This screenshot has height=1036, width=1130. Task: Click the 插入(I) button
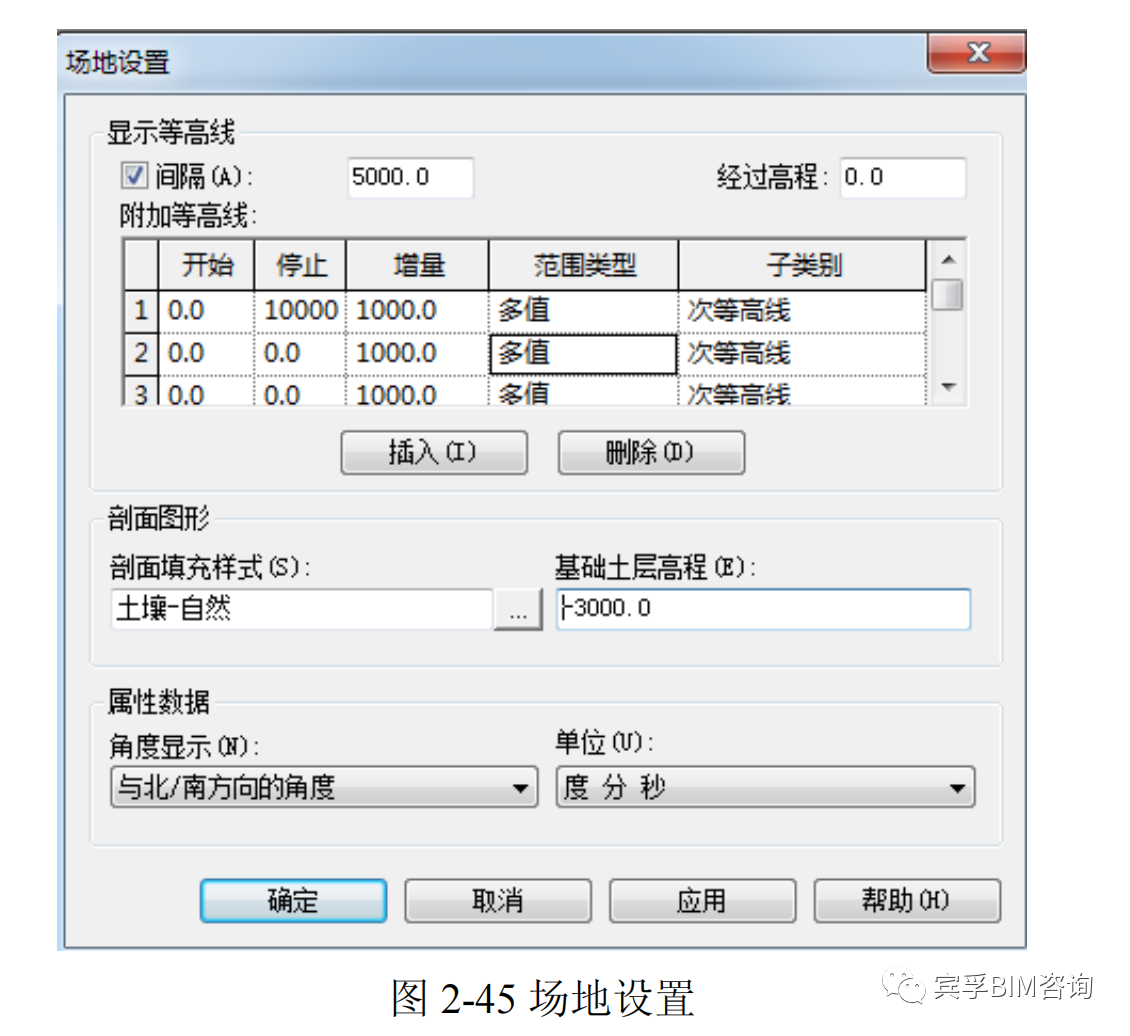(x=434, y=452)
